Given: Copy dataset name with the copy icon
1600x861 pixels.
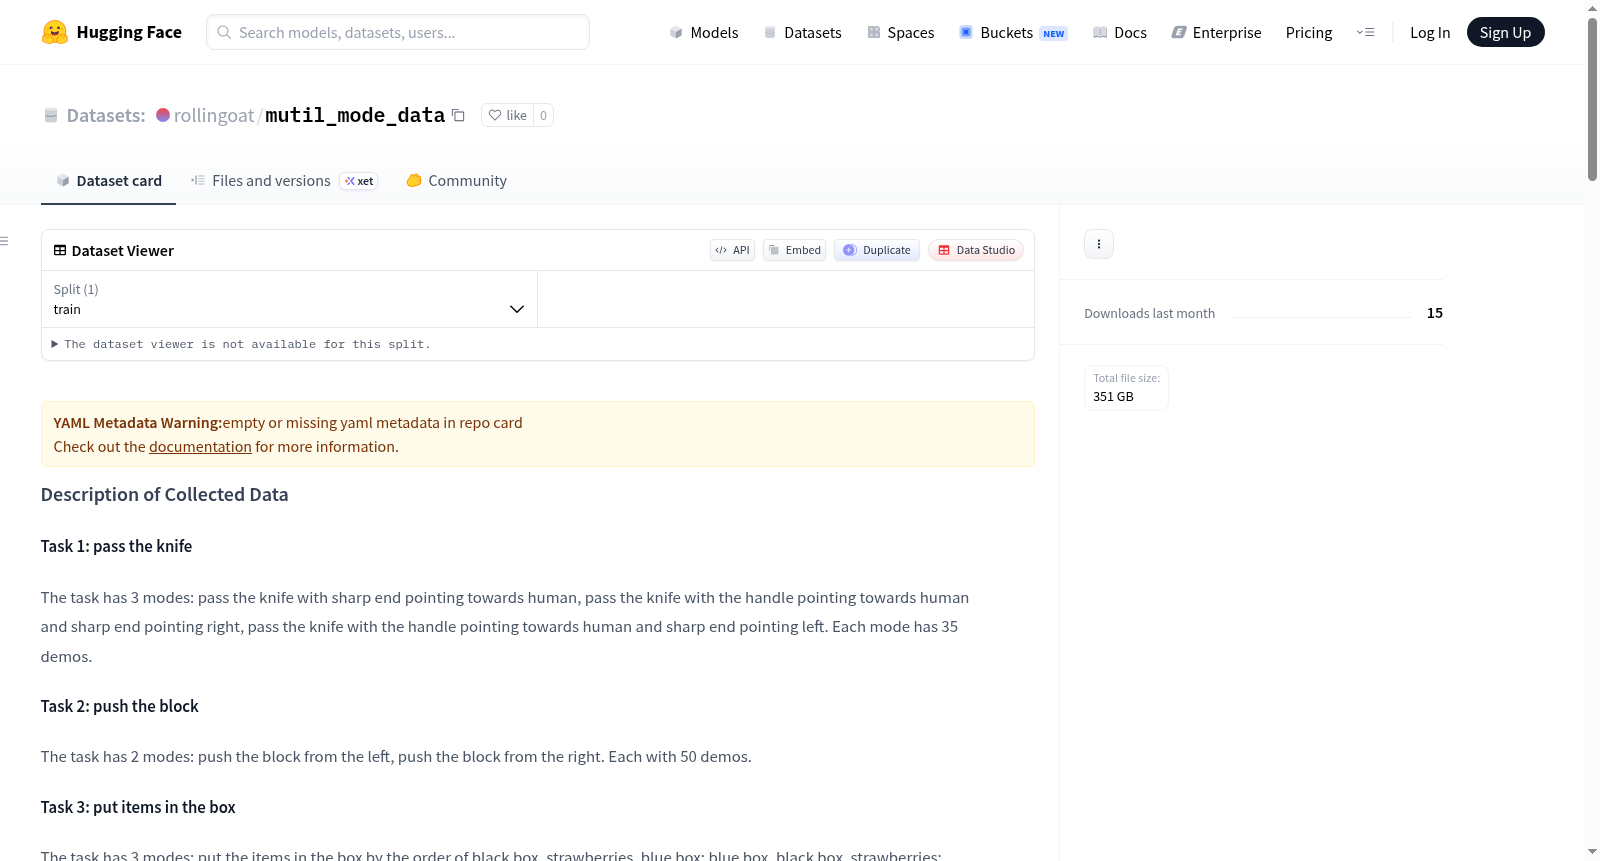Looking at the screenshot, I should 458,115.
